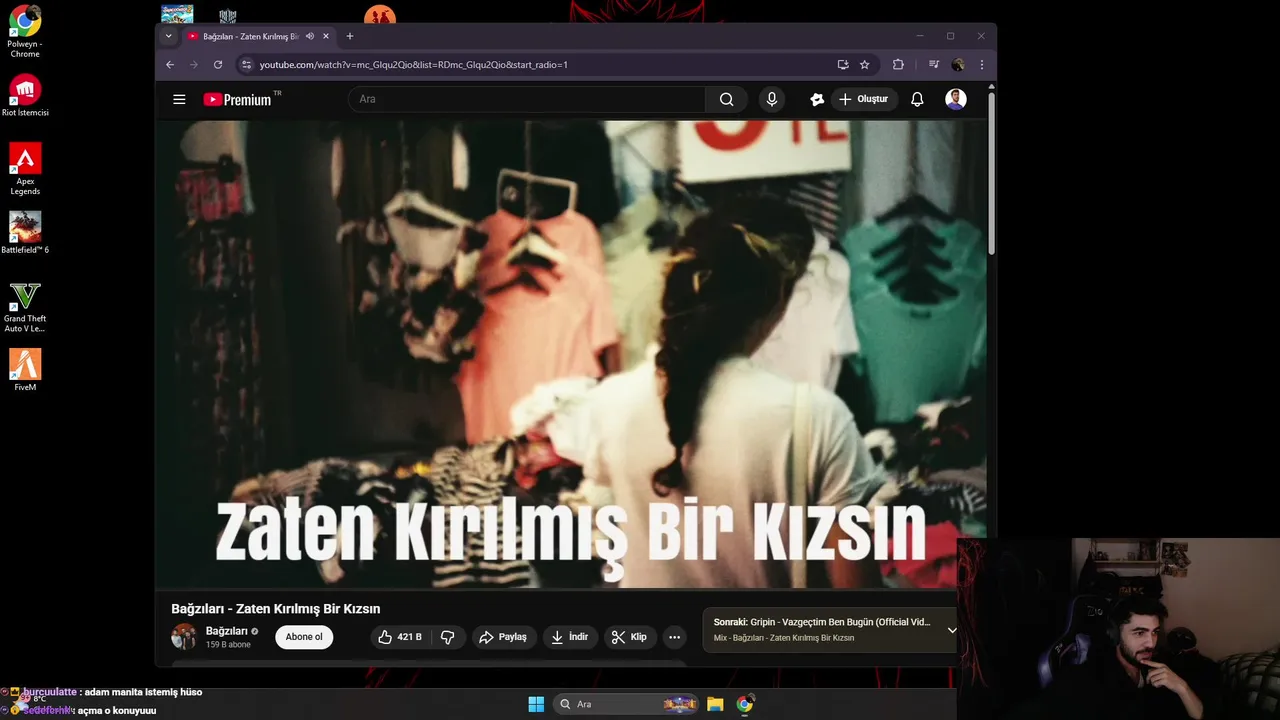
Task: Switch to Chrome from the taskbar
Action: point(745,704)
